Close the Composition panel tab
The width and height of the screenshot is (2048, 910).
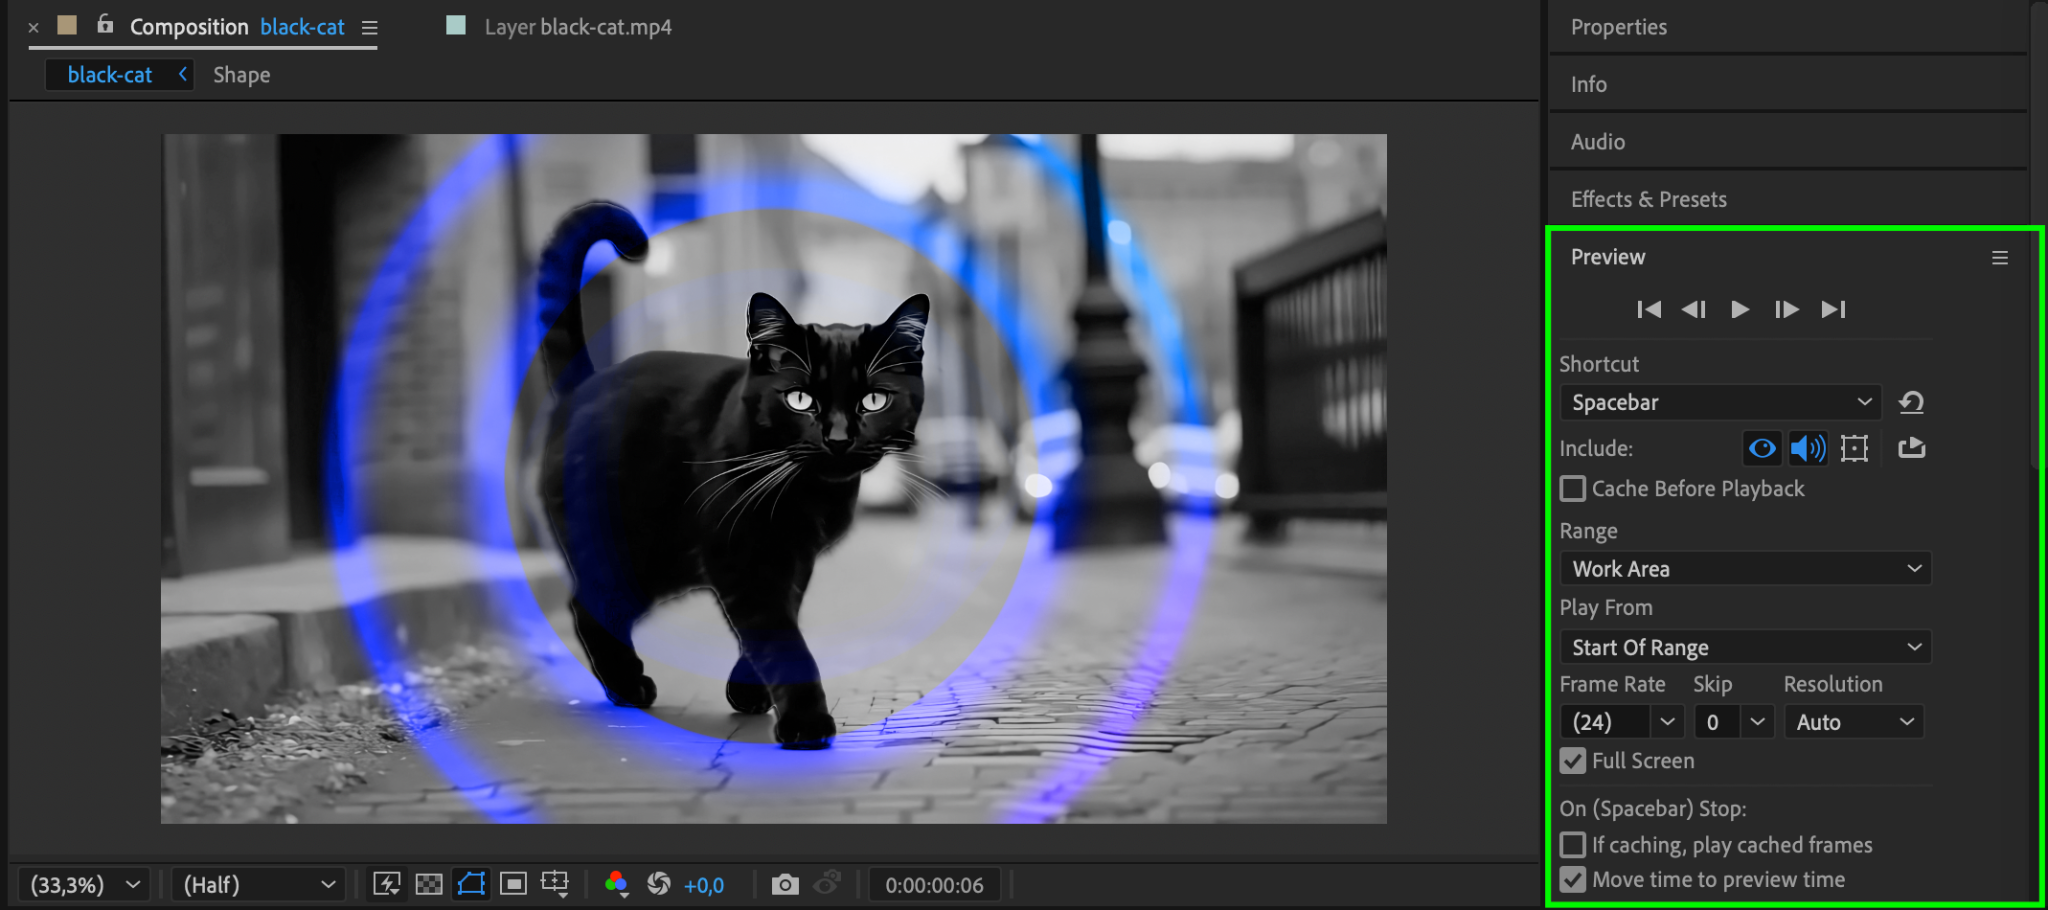pyautogui.click(x=33, y=28)
